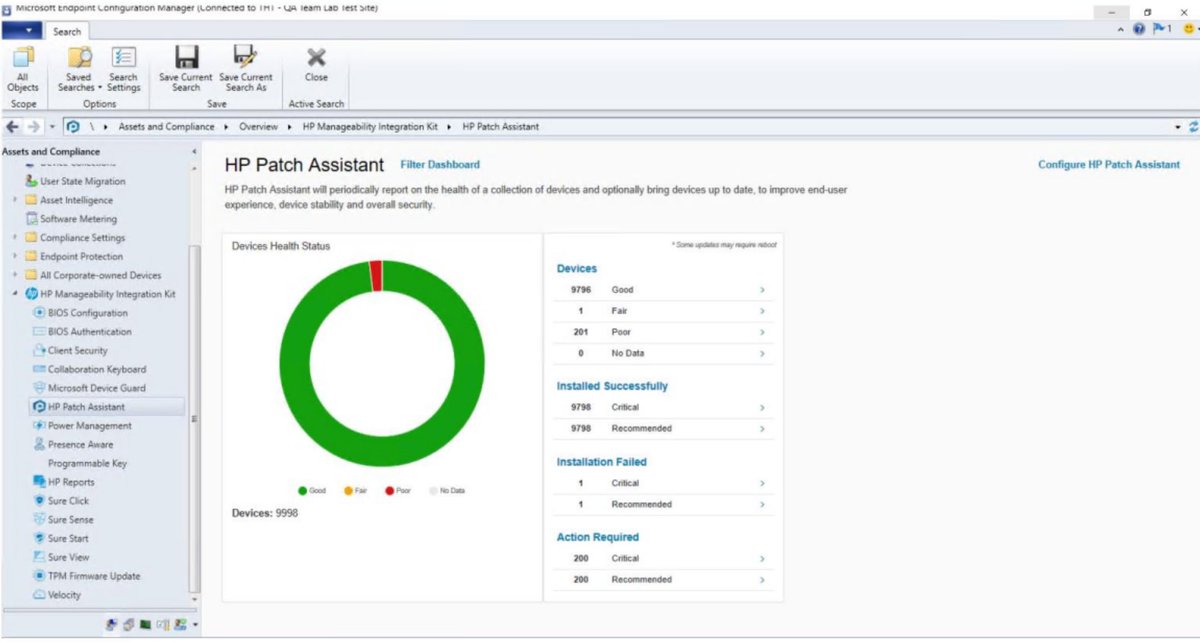Screen dimensions: 1200x642
Task: Open Installation Failed Recommended row chevron
Action: [x=762, y=505]
